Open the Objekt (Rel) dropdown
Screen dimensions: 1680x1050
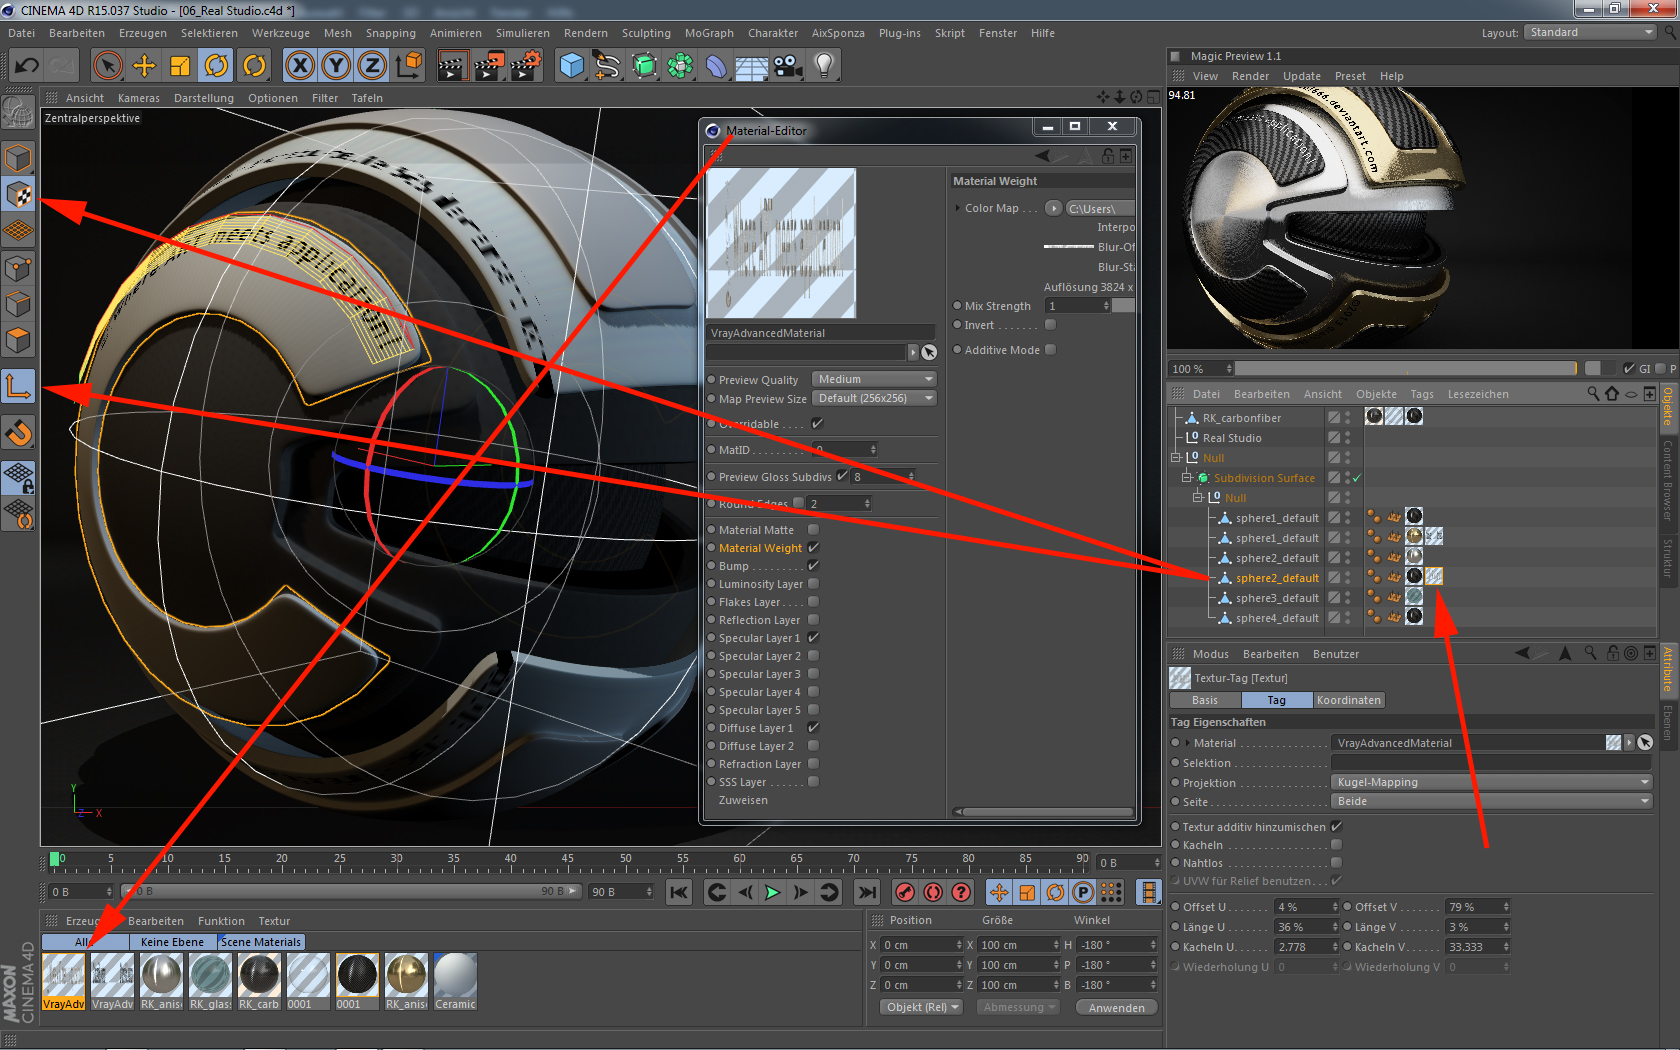(x=922, y=1007)
